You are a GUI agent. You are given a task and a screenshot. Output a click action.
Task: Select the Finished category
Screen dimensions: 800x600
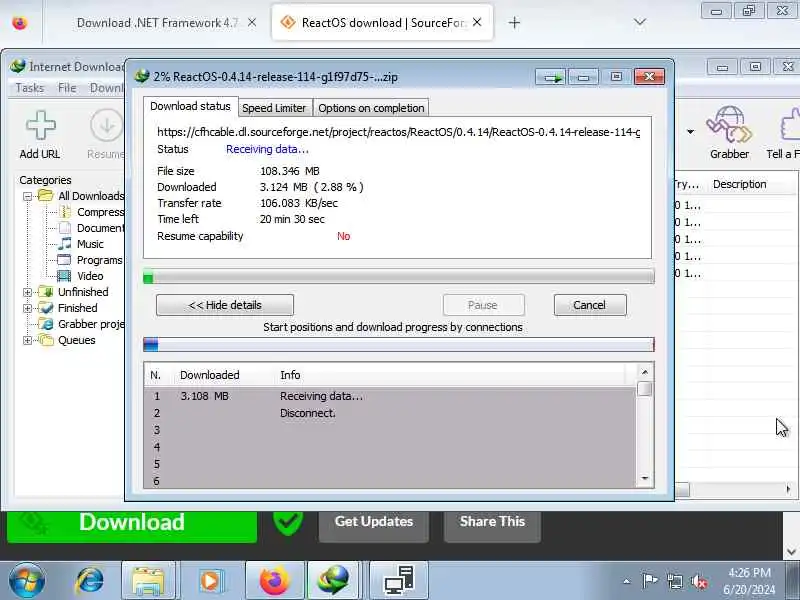point(77,308)
